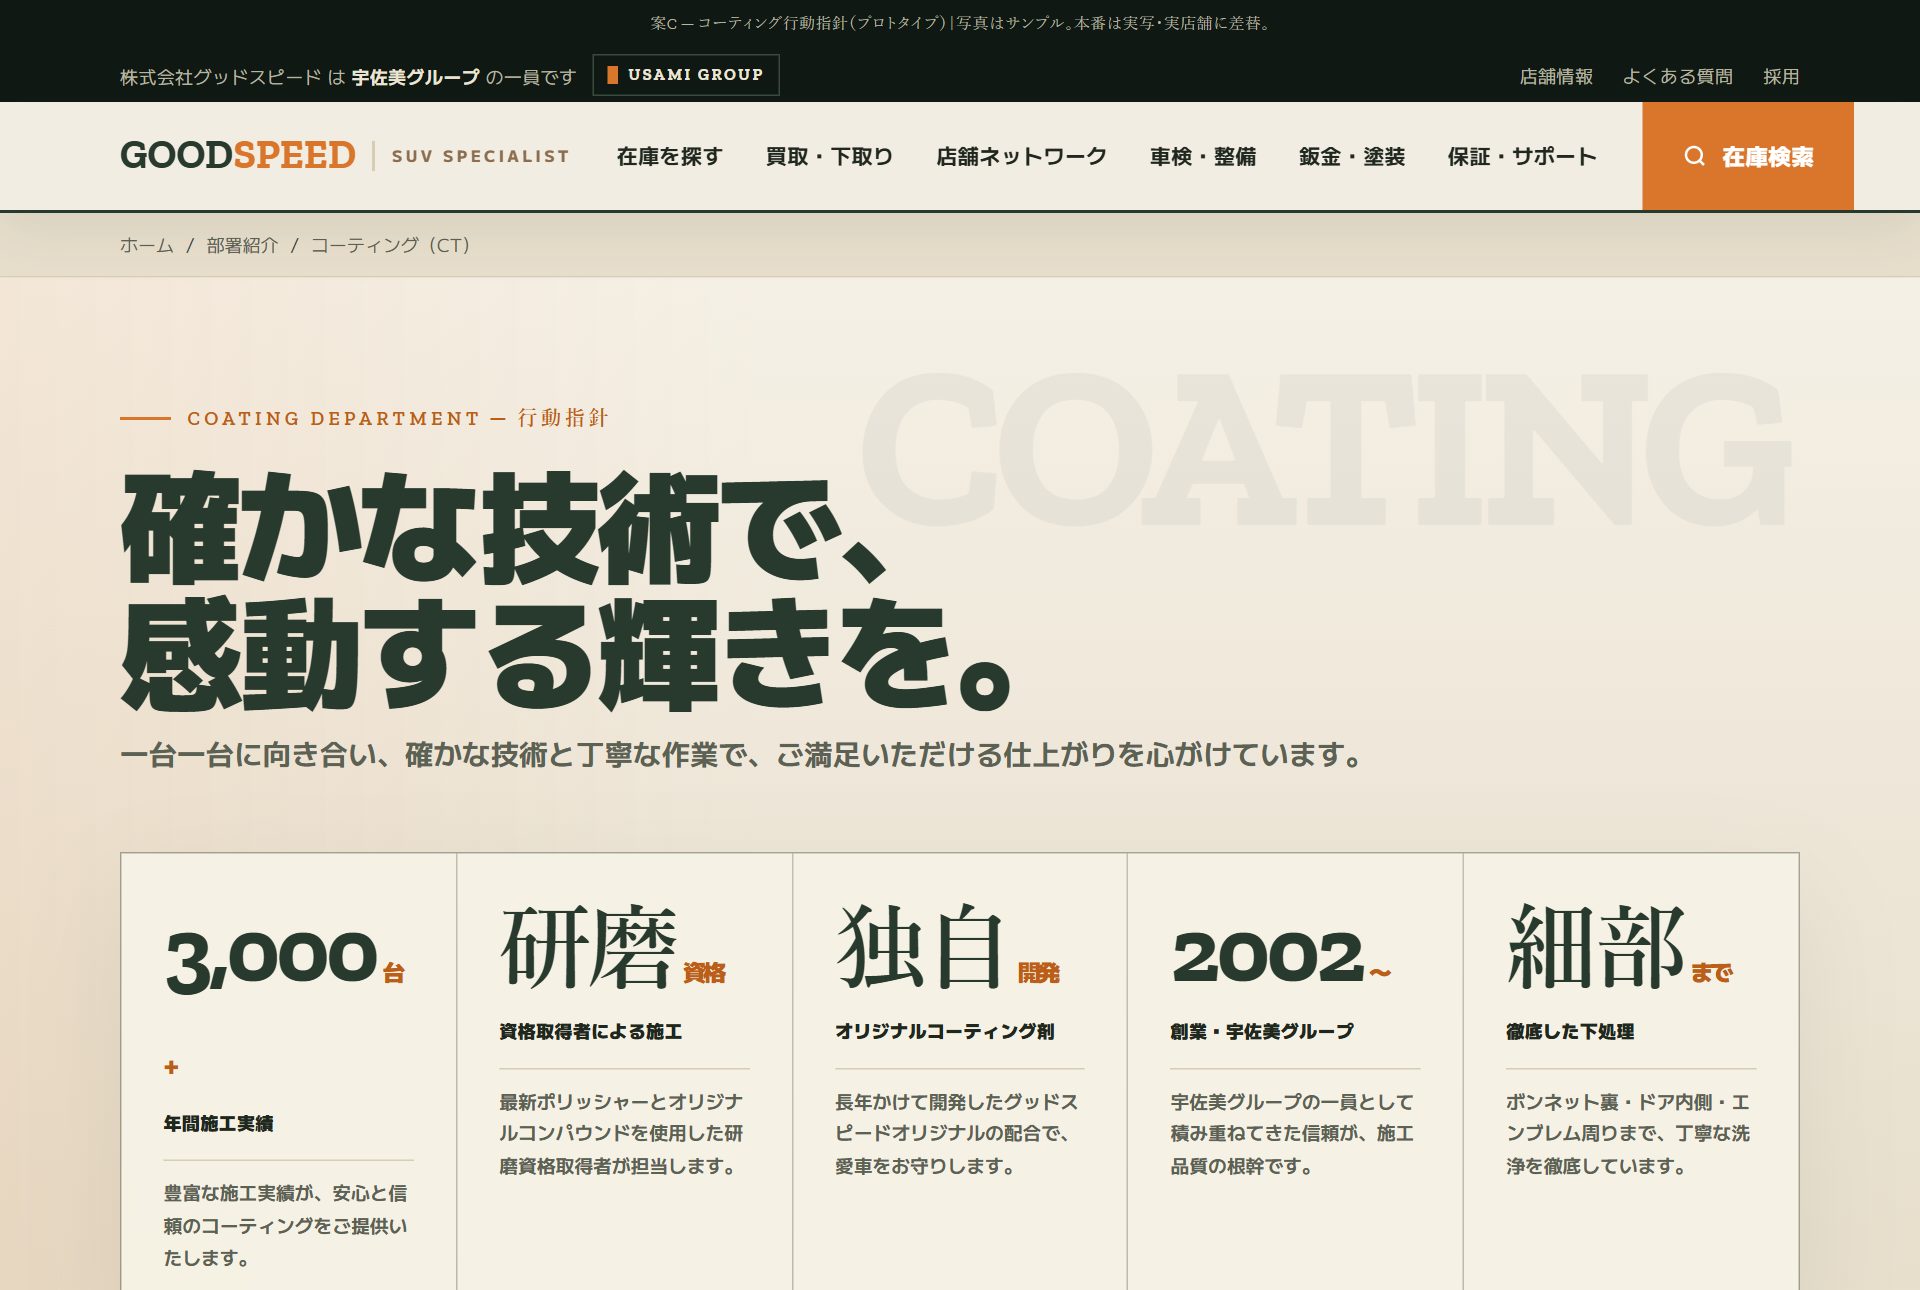Click SUV SPECIALIST tagline

point(480,156)
